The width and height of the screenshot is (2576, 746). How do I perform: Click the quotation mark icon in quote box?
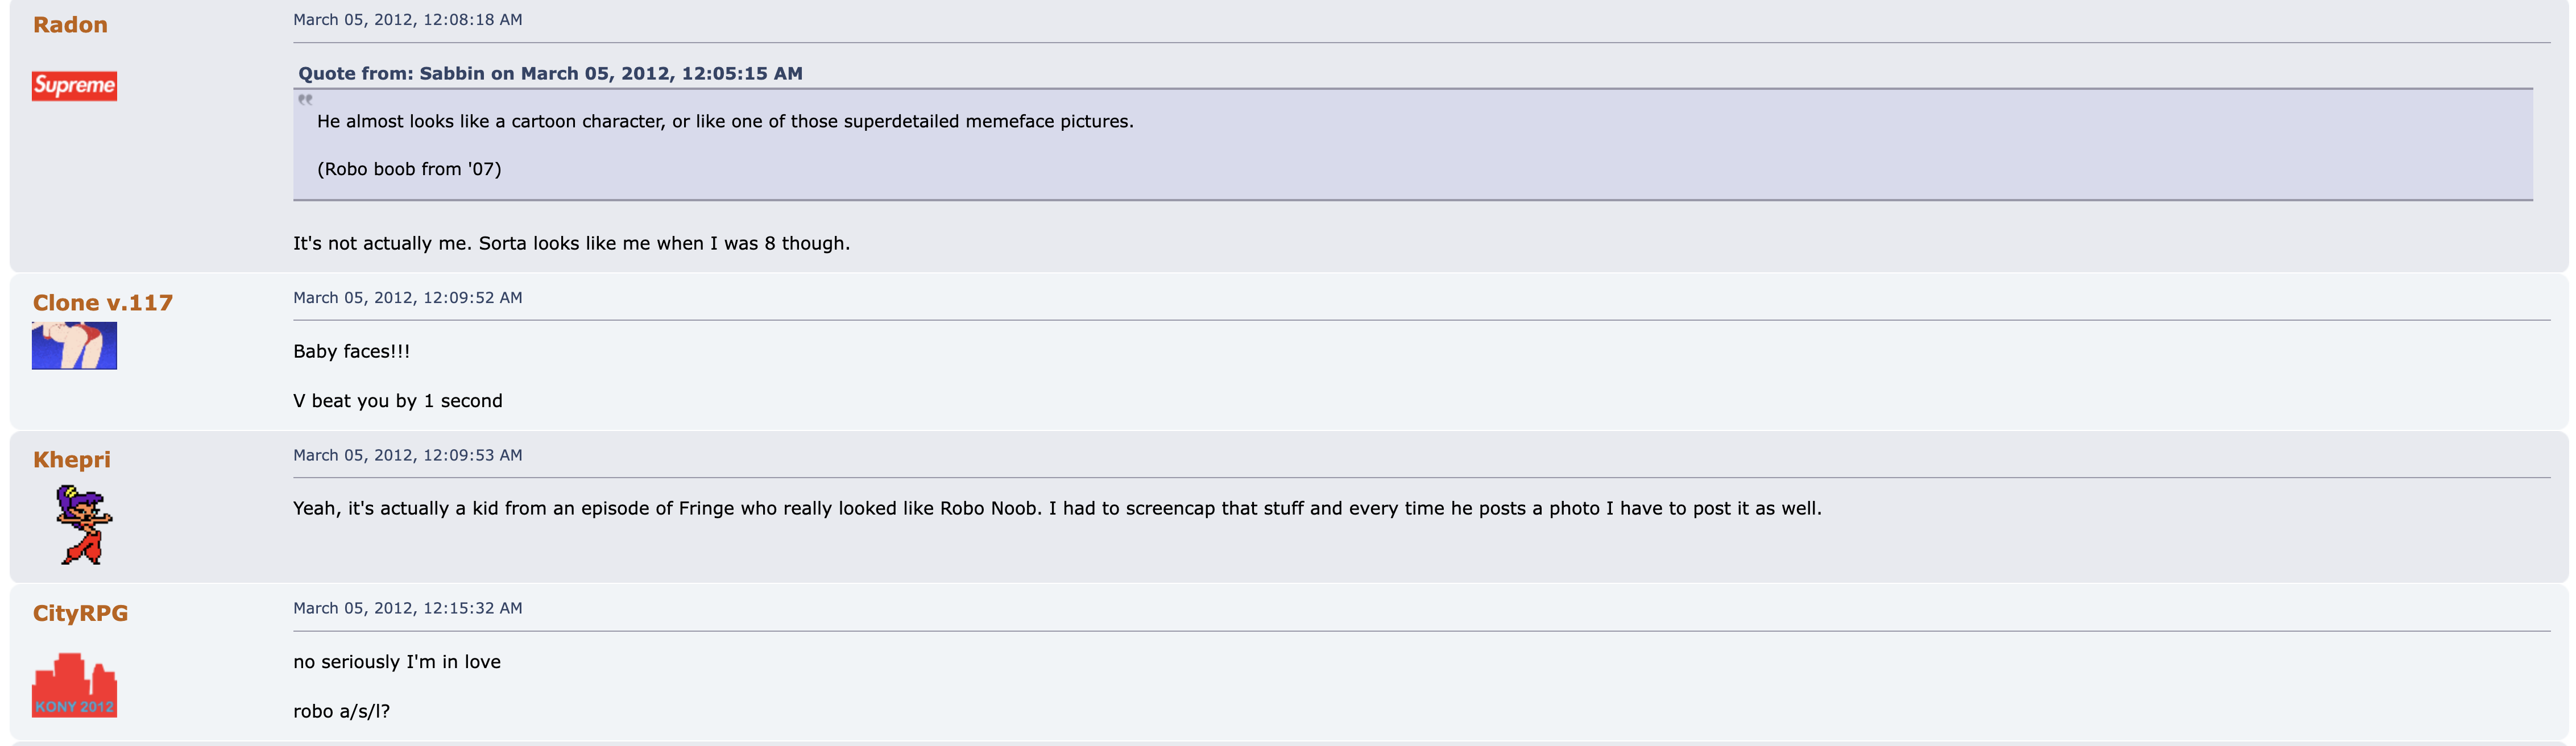click(305, 99)
